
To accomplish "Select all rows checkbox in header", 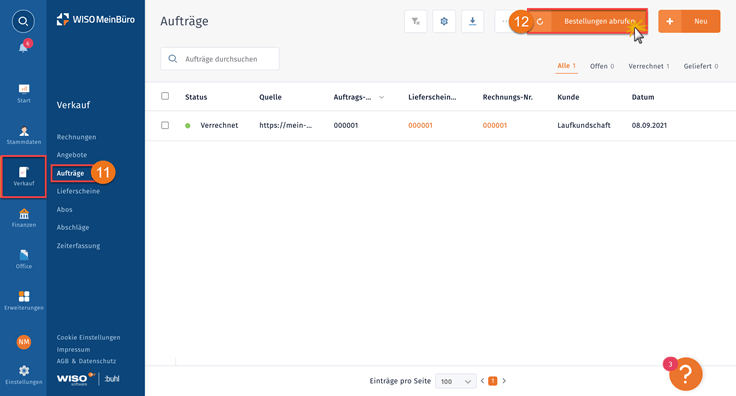I will pos(165,96).
